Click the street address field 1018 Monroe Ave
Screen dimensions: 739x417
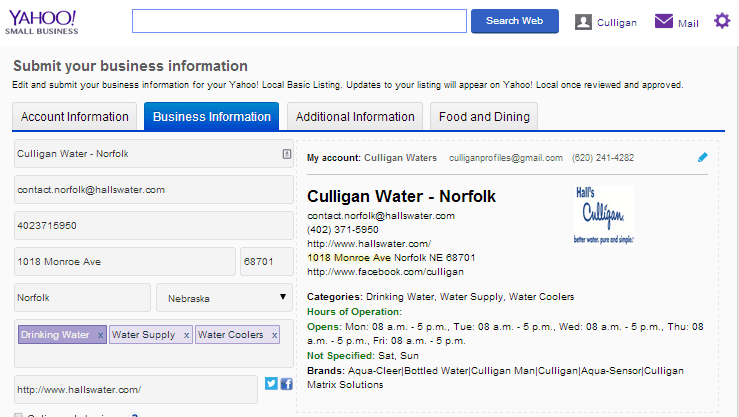tap(125, 262)
